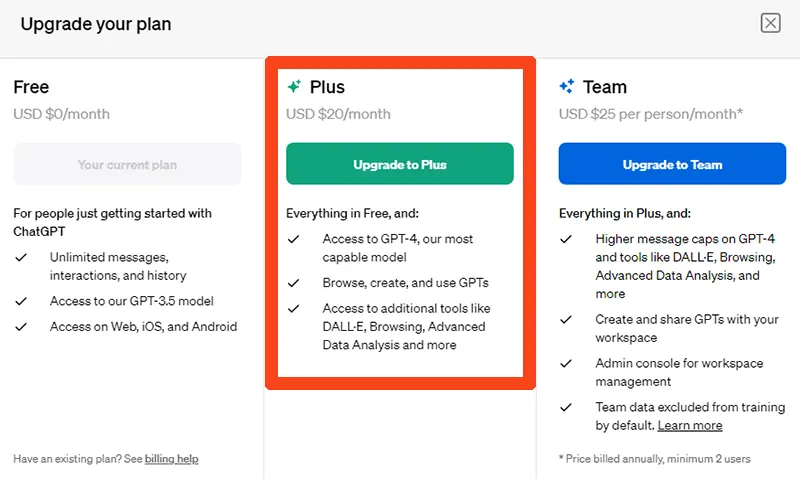Click the Upgrade your plan title
Viewport: 800px width, 479px height.
(96, 24)
